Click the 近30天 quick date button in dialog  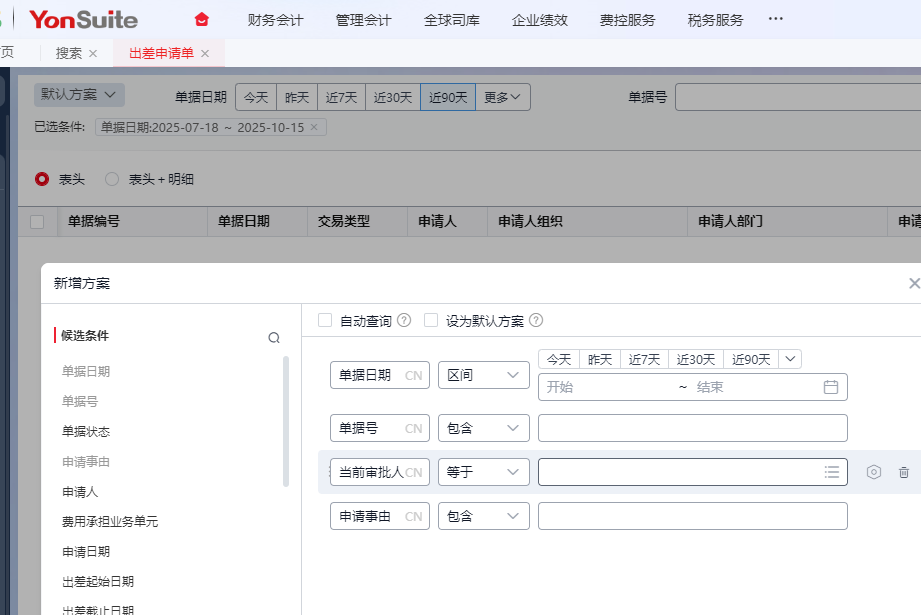696,359
